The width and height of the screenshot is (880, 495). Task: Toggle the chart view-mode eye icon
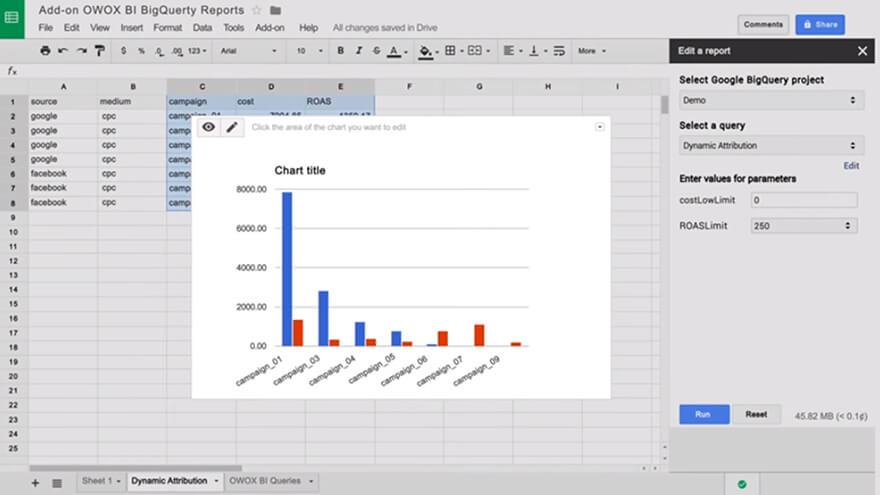tap(208, 127)
